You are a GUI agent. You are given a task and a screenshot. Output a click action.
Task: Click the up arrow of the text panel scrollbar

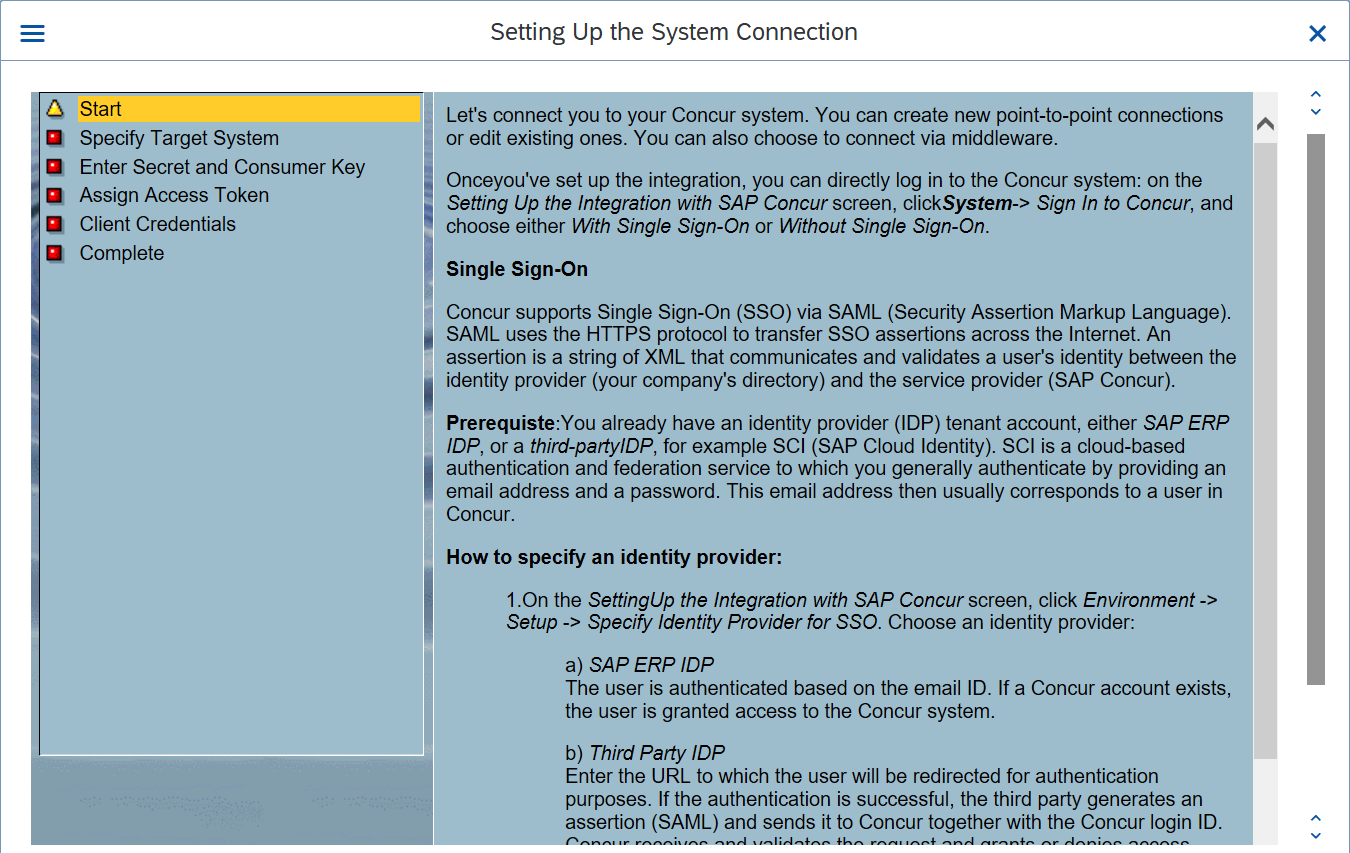coord(1265,124)
